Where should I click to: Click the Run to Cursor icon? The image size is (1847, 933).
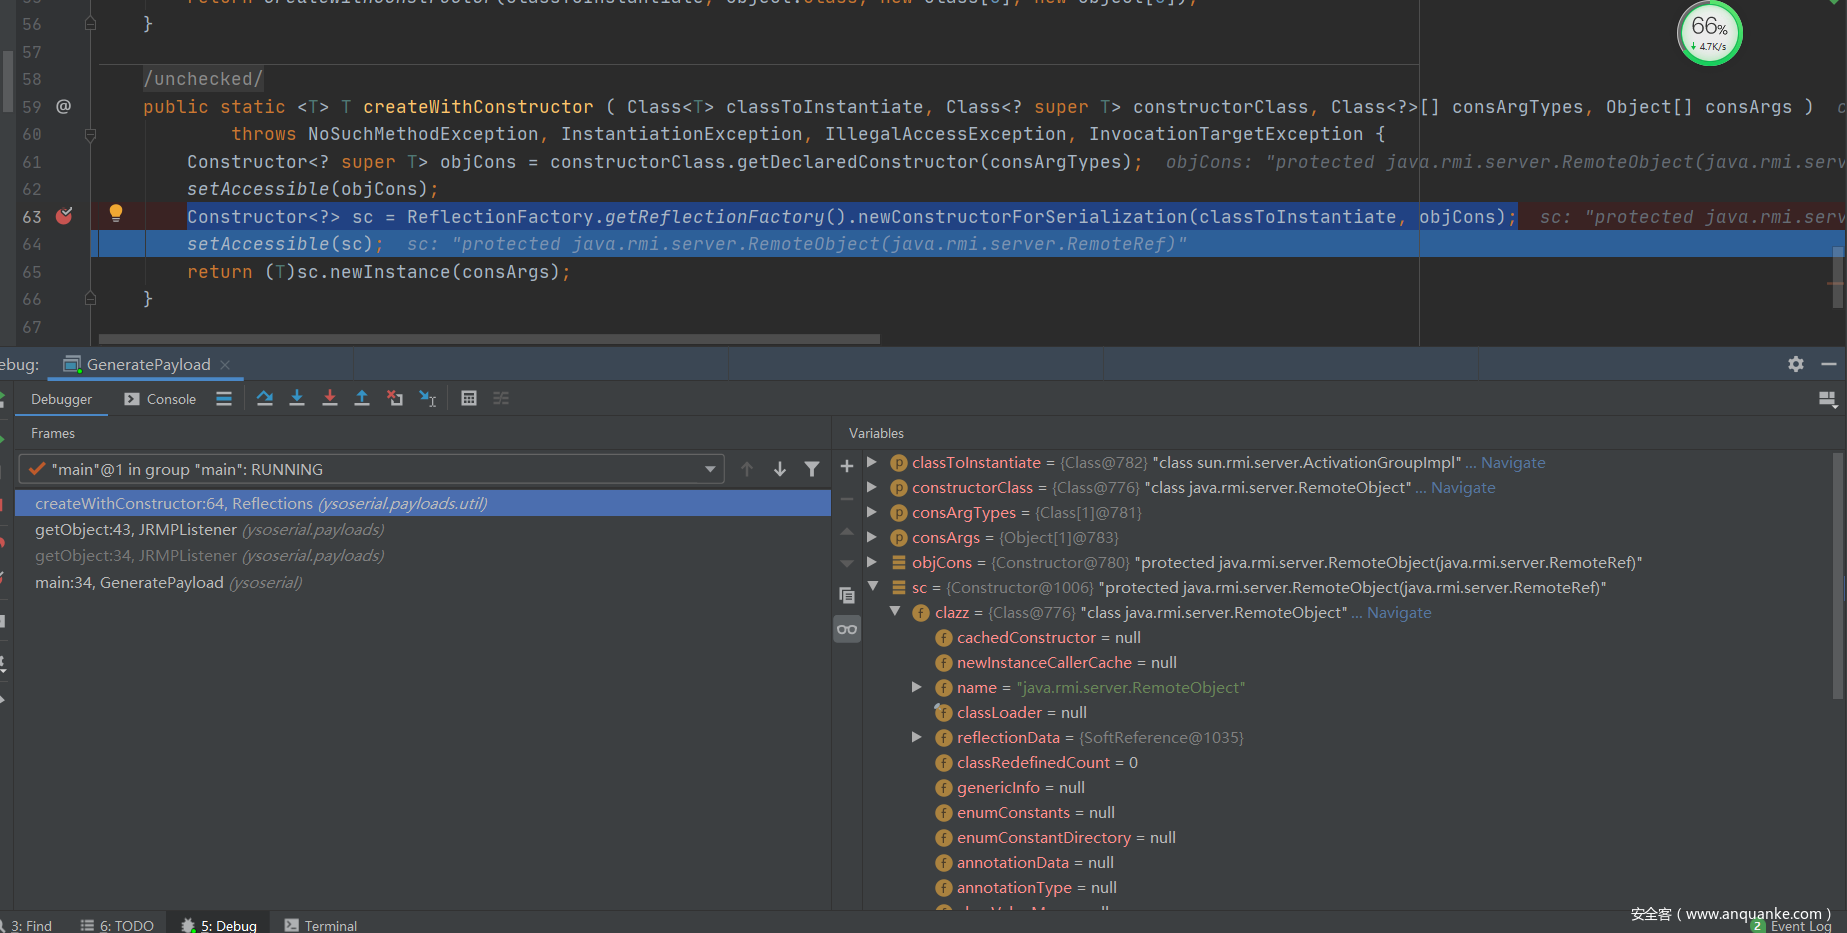tap(428, 399)
